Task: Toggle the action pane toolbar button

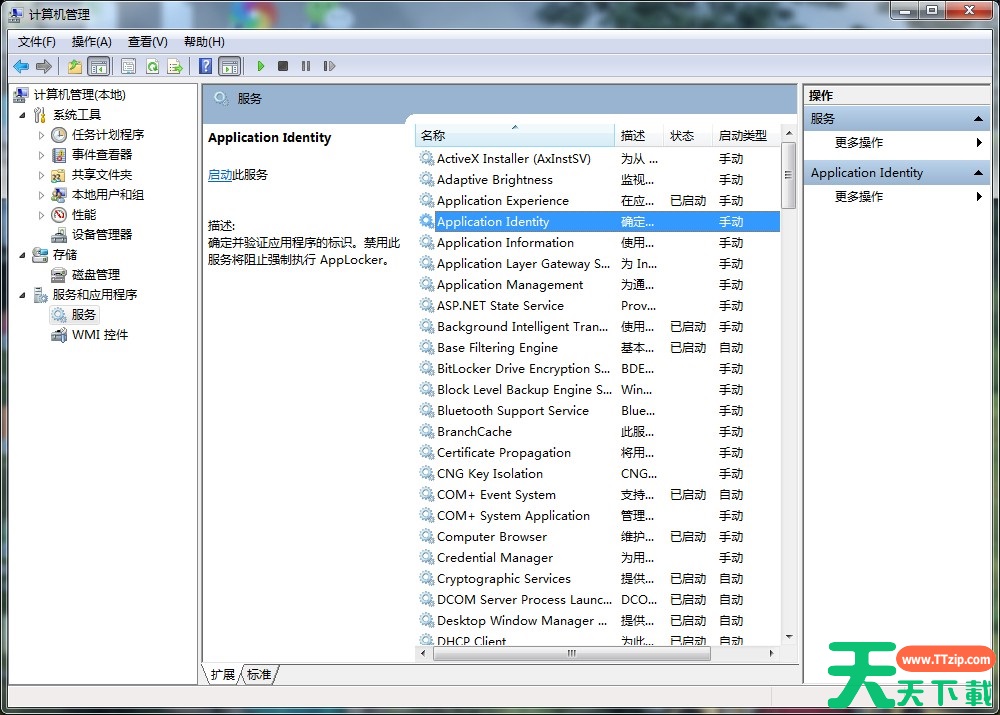Action: tap(230, 66)
